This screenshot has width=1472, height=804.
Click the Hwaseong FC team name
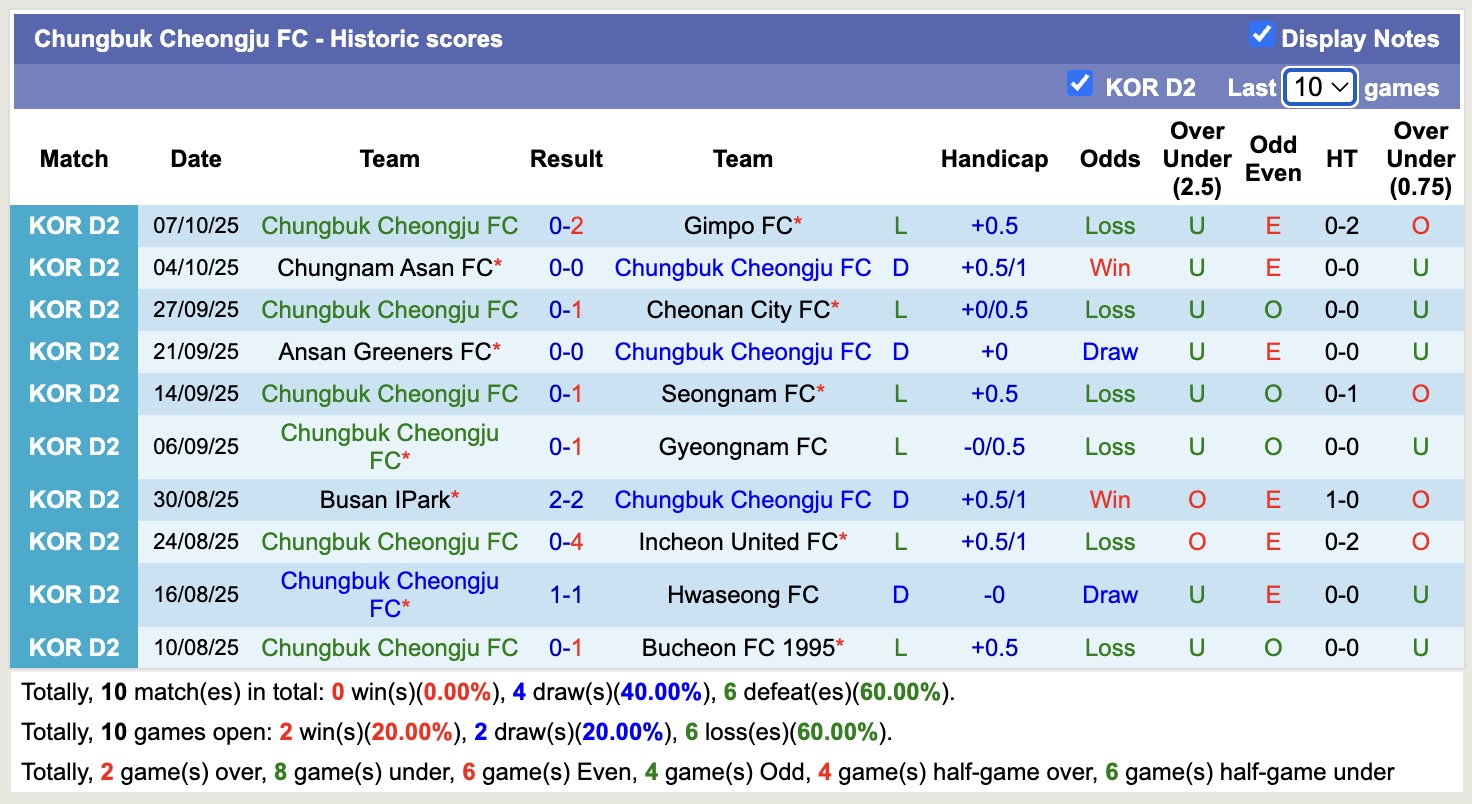[x=743, y=594]
